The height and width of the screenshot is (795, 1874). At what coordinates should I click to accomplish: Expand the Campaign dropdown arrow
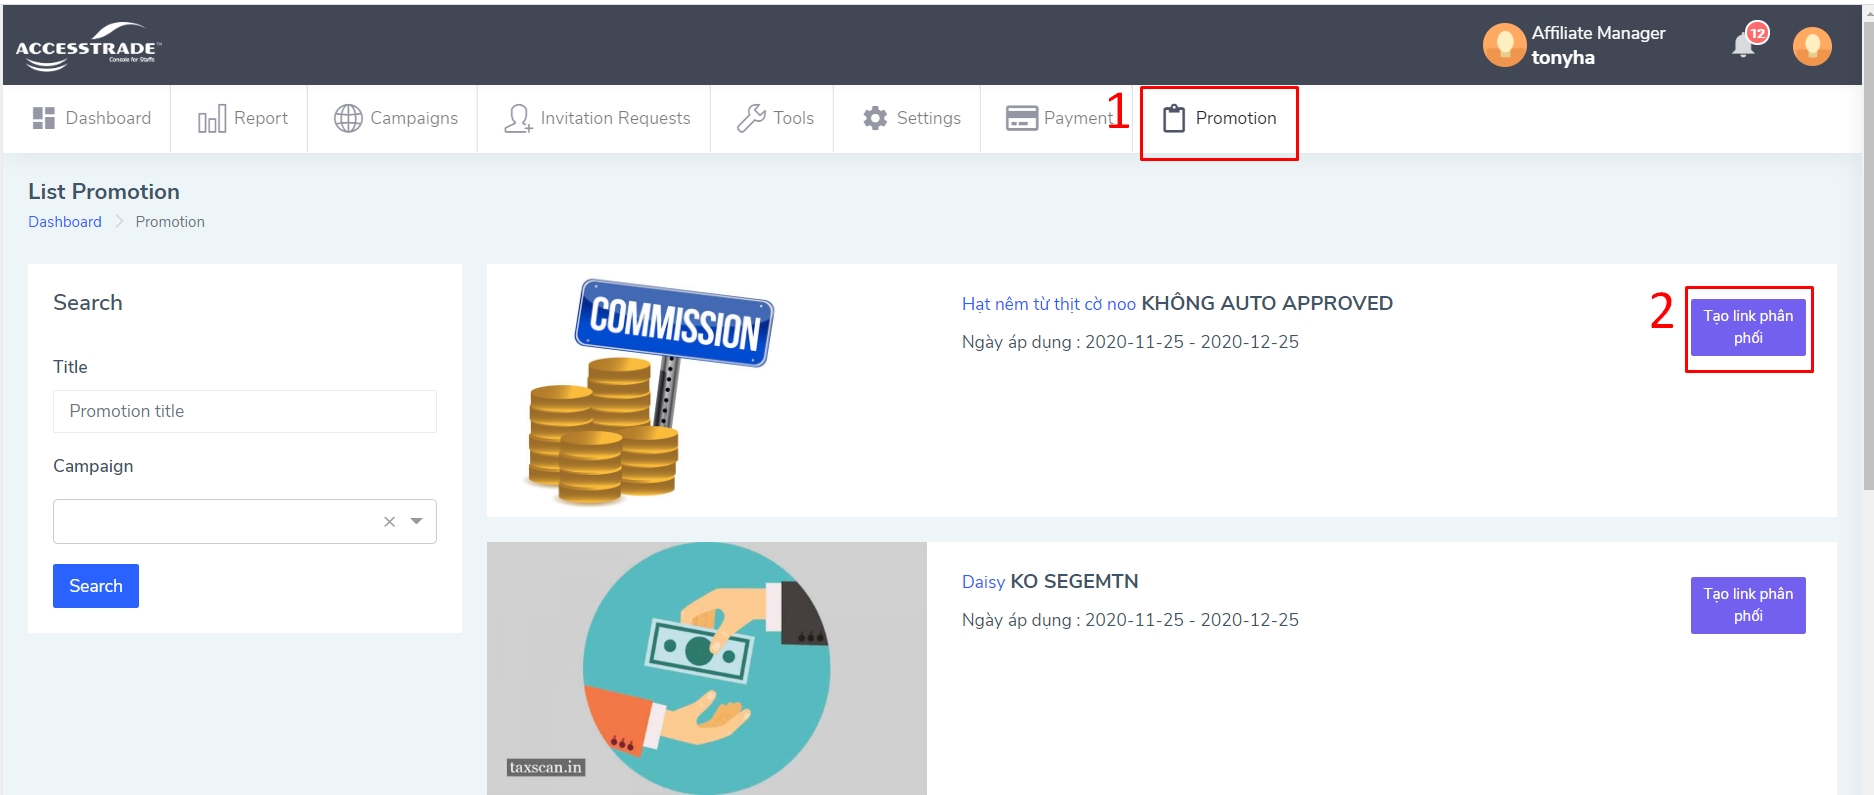tap(417, 521)
